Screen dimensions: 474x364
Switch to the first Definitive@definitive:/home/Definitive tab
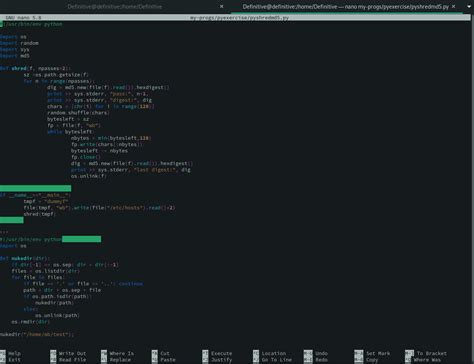pyautogui.click(x=114, y=7)
